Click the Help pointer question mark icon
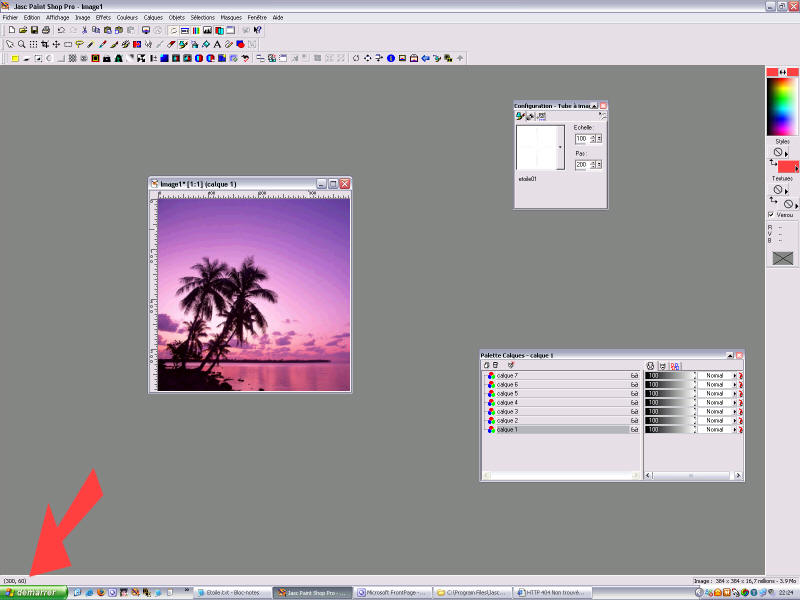Viewport: 800px width, 600px height. pos(258,30)
